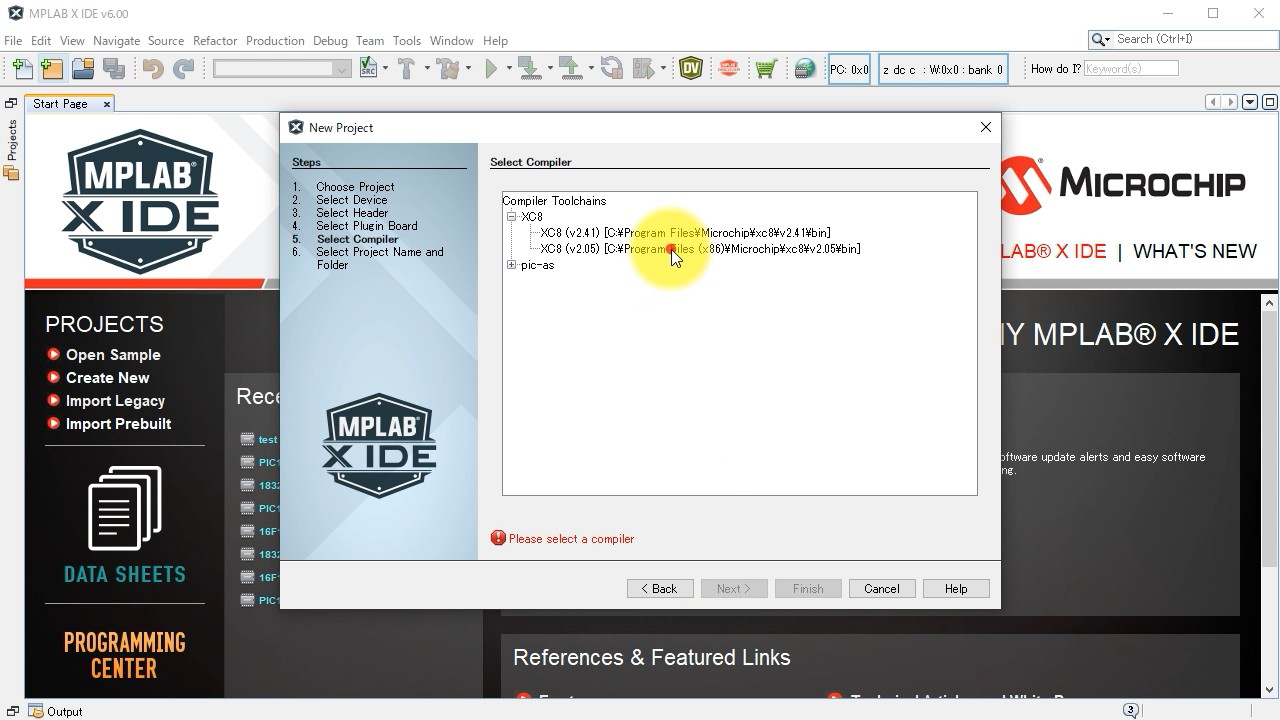
Task: Collapse the XC8 toolchain tree node
Action: click(x=511, y=217)
